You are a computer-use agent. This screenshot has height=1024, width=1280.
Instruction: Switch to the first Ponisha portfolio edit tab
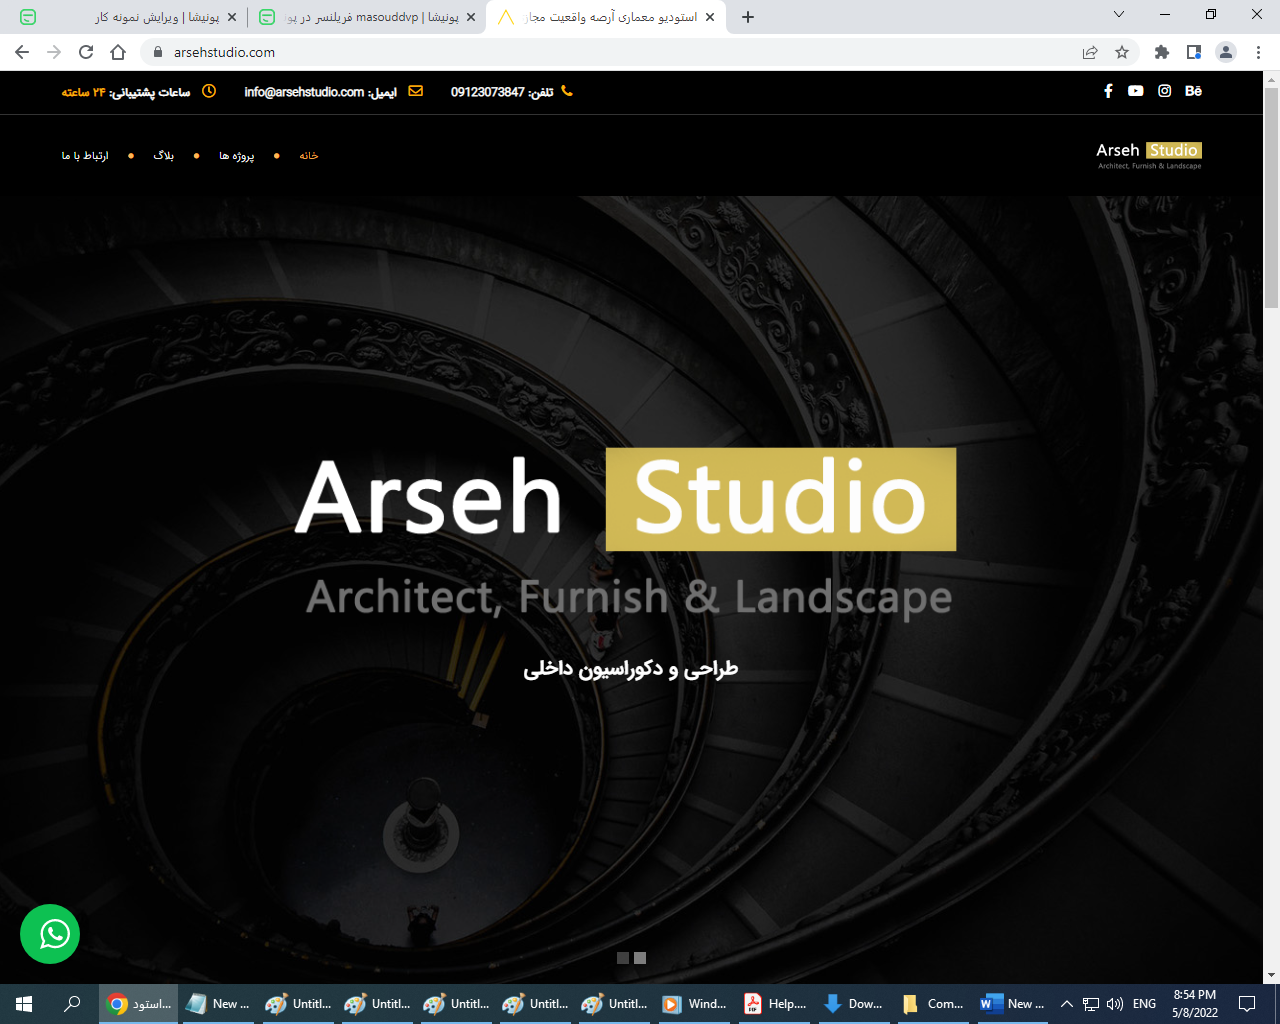click(127, 17)
